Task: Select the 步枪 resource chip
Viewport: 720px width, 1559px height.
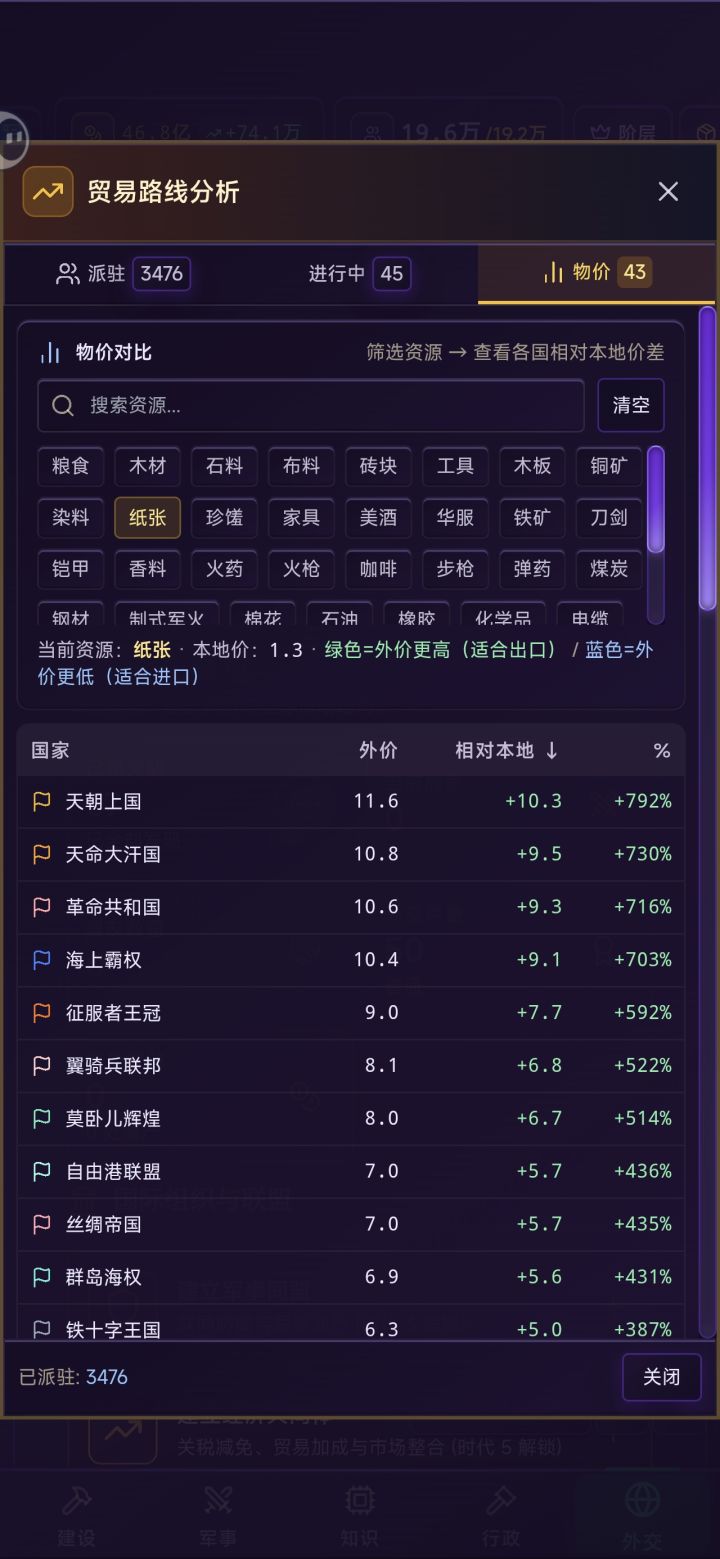Action: coord(456,569)
